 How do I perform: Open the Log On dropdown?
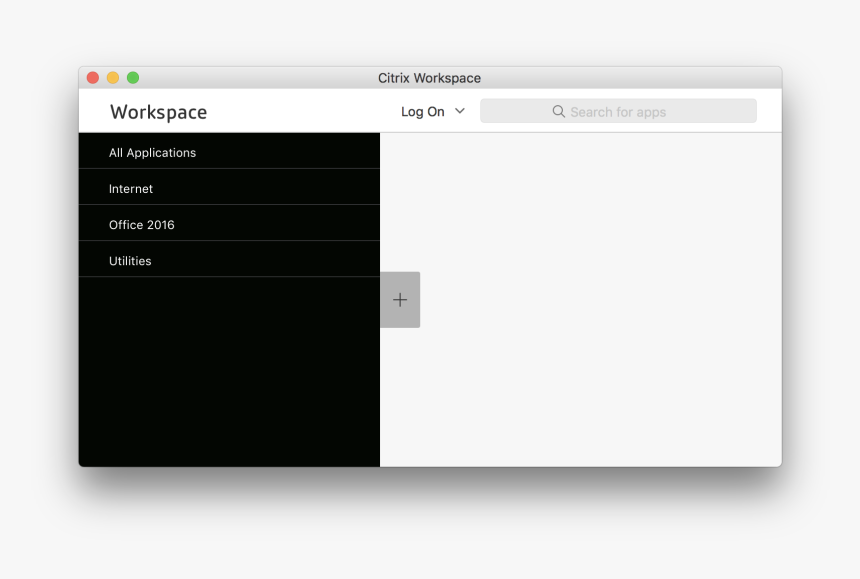pos(432,112)
